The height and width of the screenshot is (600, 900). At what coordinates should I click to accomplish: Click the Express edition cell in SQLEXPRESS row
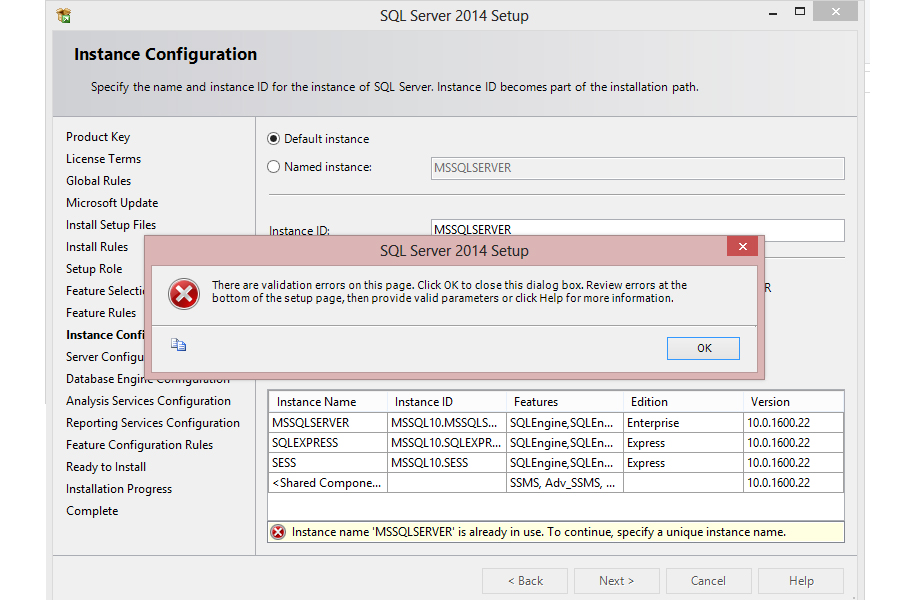[683, 443]
